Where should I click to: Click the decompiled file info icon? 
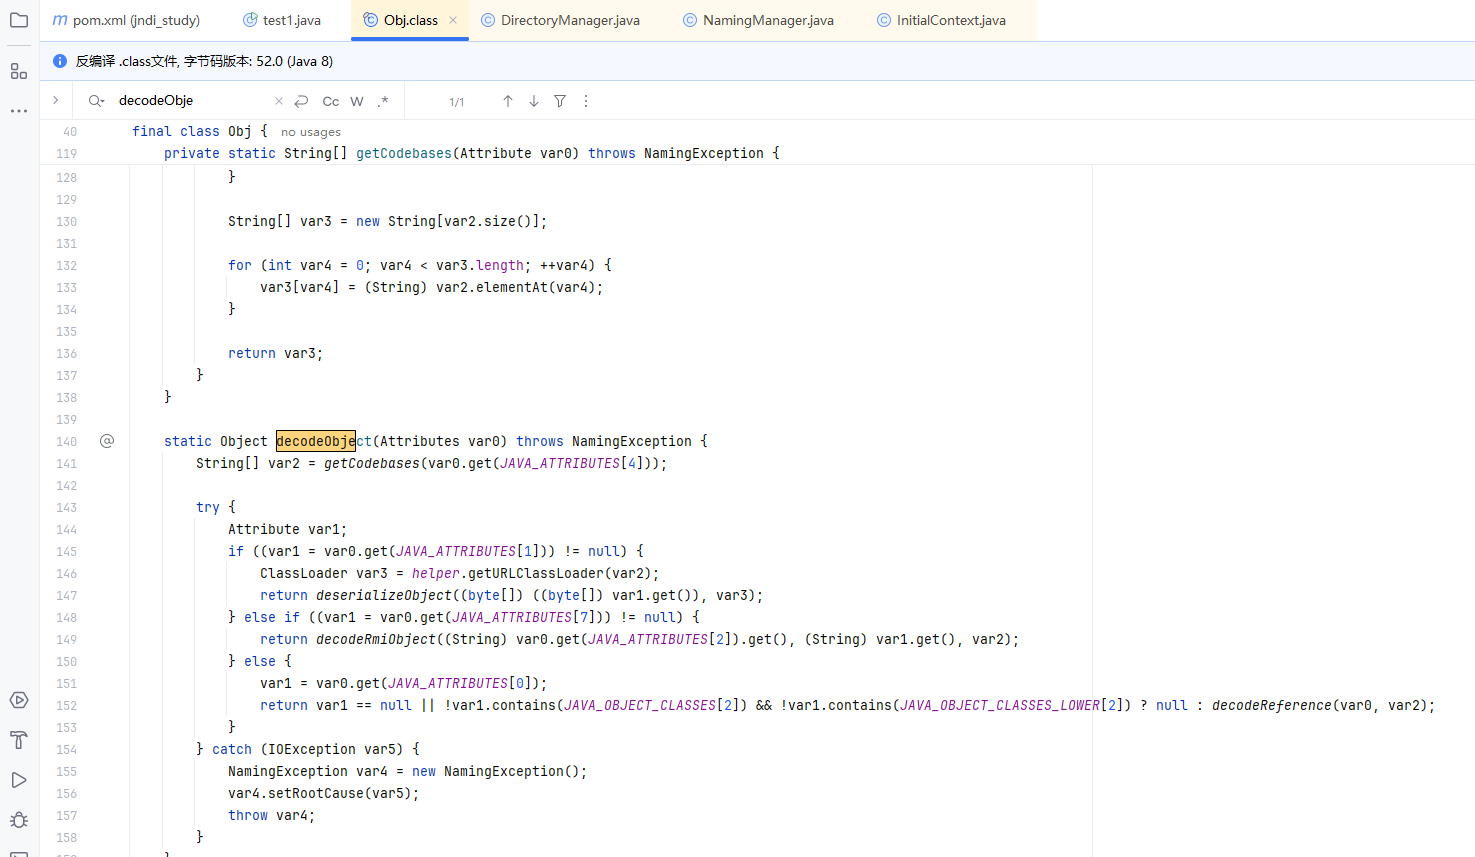(x=60, y=61)
